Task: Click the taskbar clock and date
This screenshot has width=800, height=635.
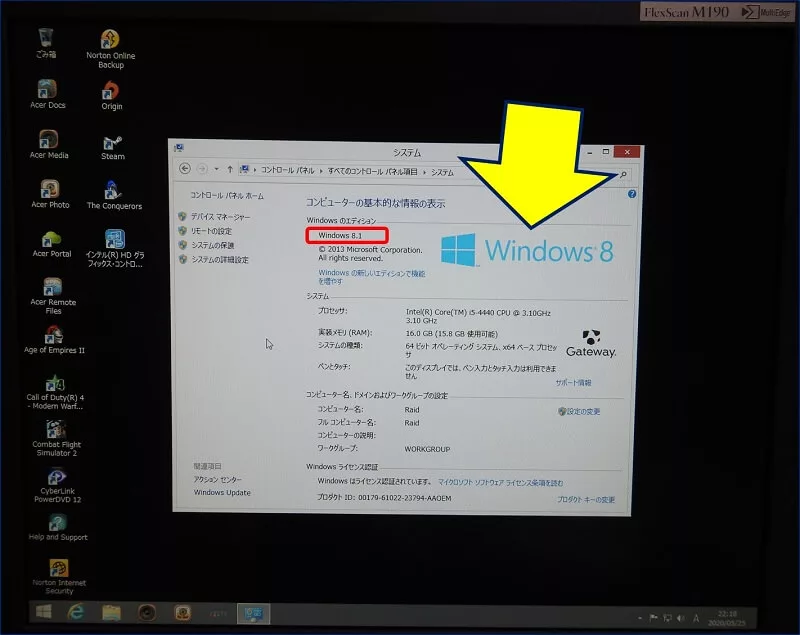Action: click(x=727, y=618)
